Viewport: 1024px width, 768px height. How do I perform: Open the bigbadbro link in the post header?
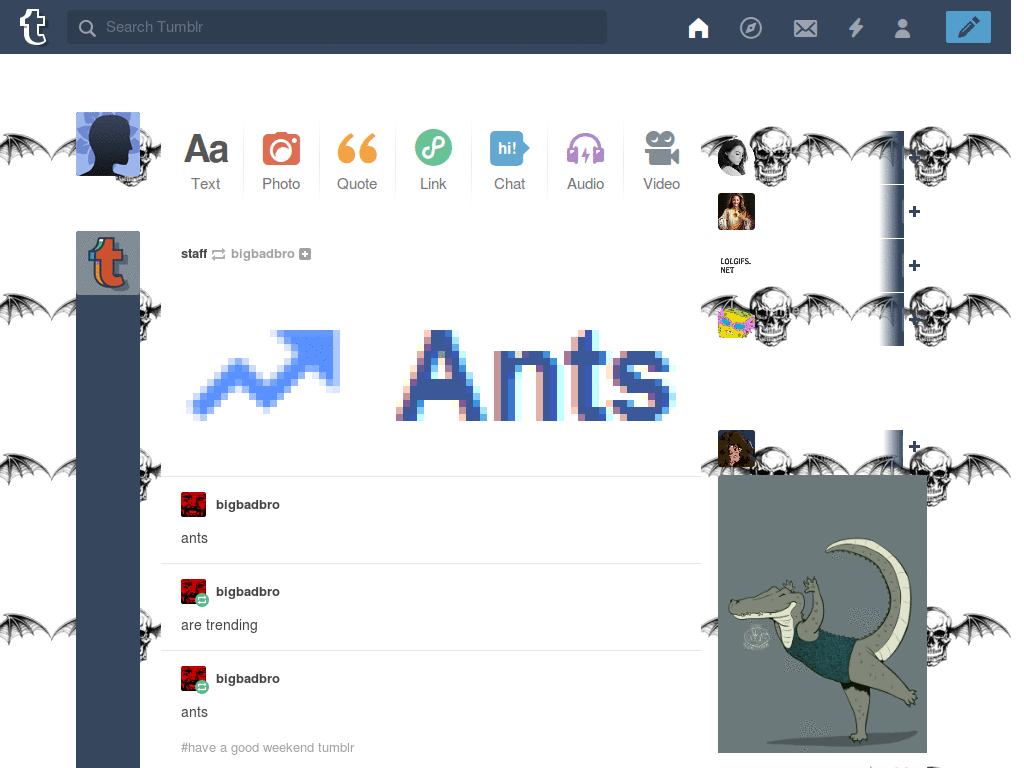click(263, 253)
